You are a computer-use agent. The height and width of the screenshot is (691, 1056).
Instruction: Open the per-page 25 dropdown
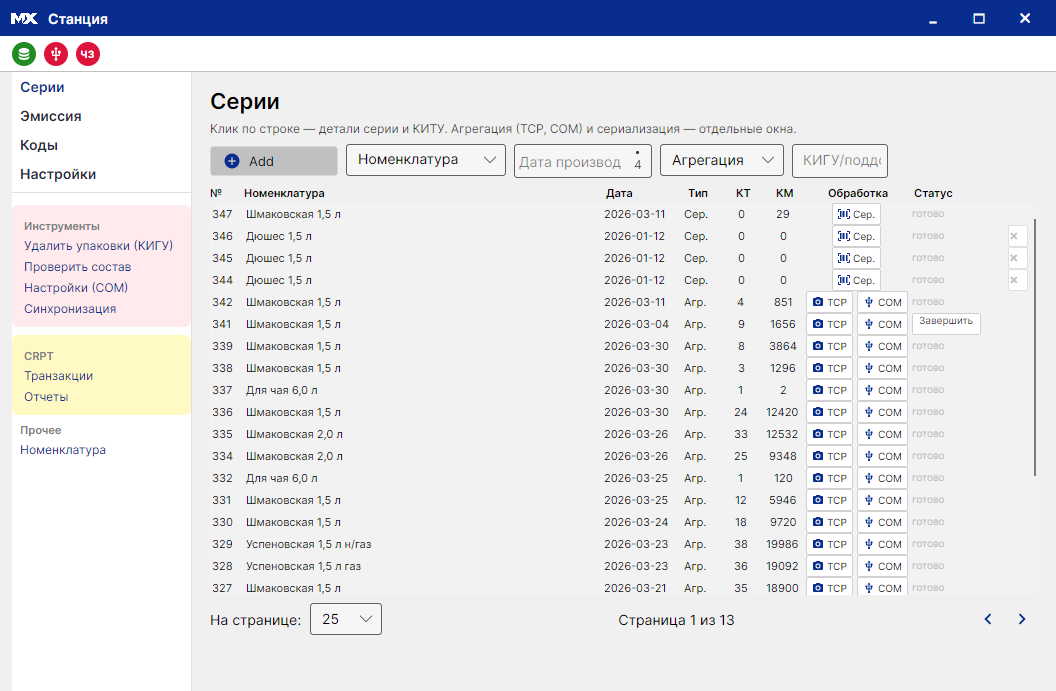click(345, 619)
